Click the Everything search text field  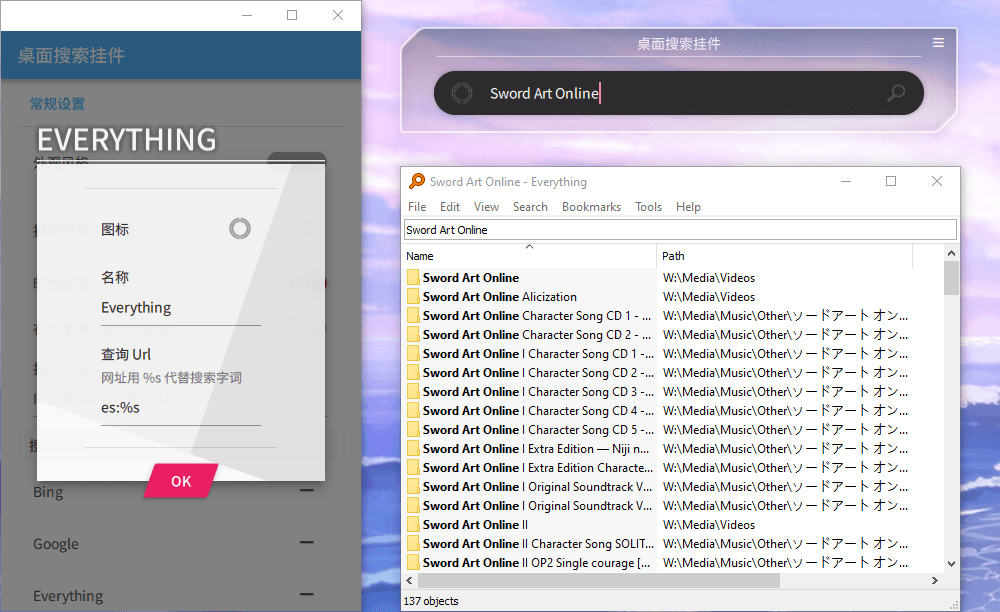680,230
